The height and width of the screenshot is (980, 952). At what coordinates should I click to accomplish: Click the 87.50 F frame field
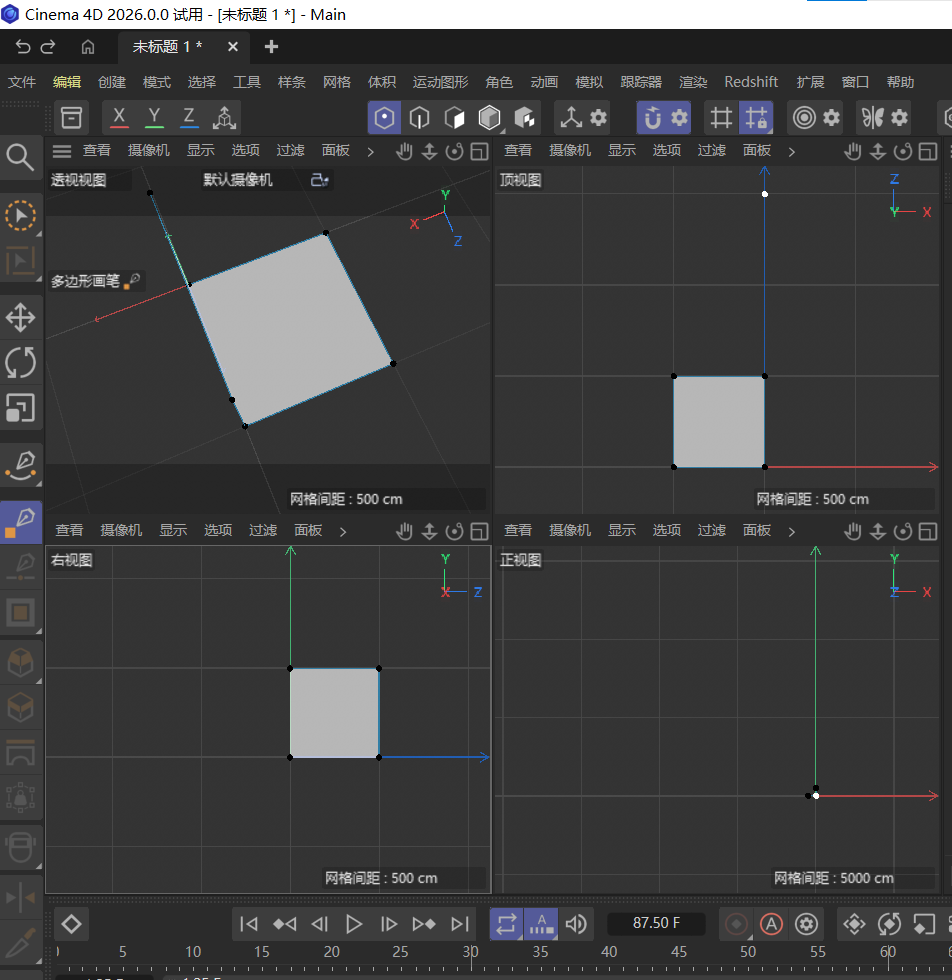pos(656,924)
